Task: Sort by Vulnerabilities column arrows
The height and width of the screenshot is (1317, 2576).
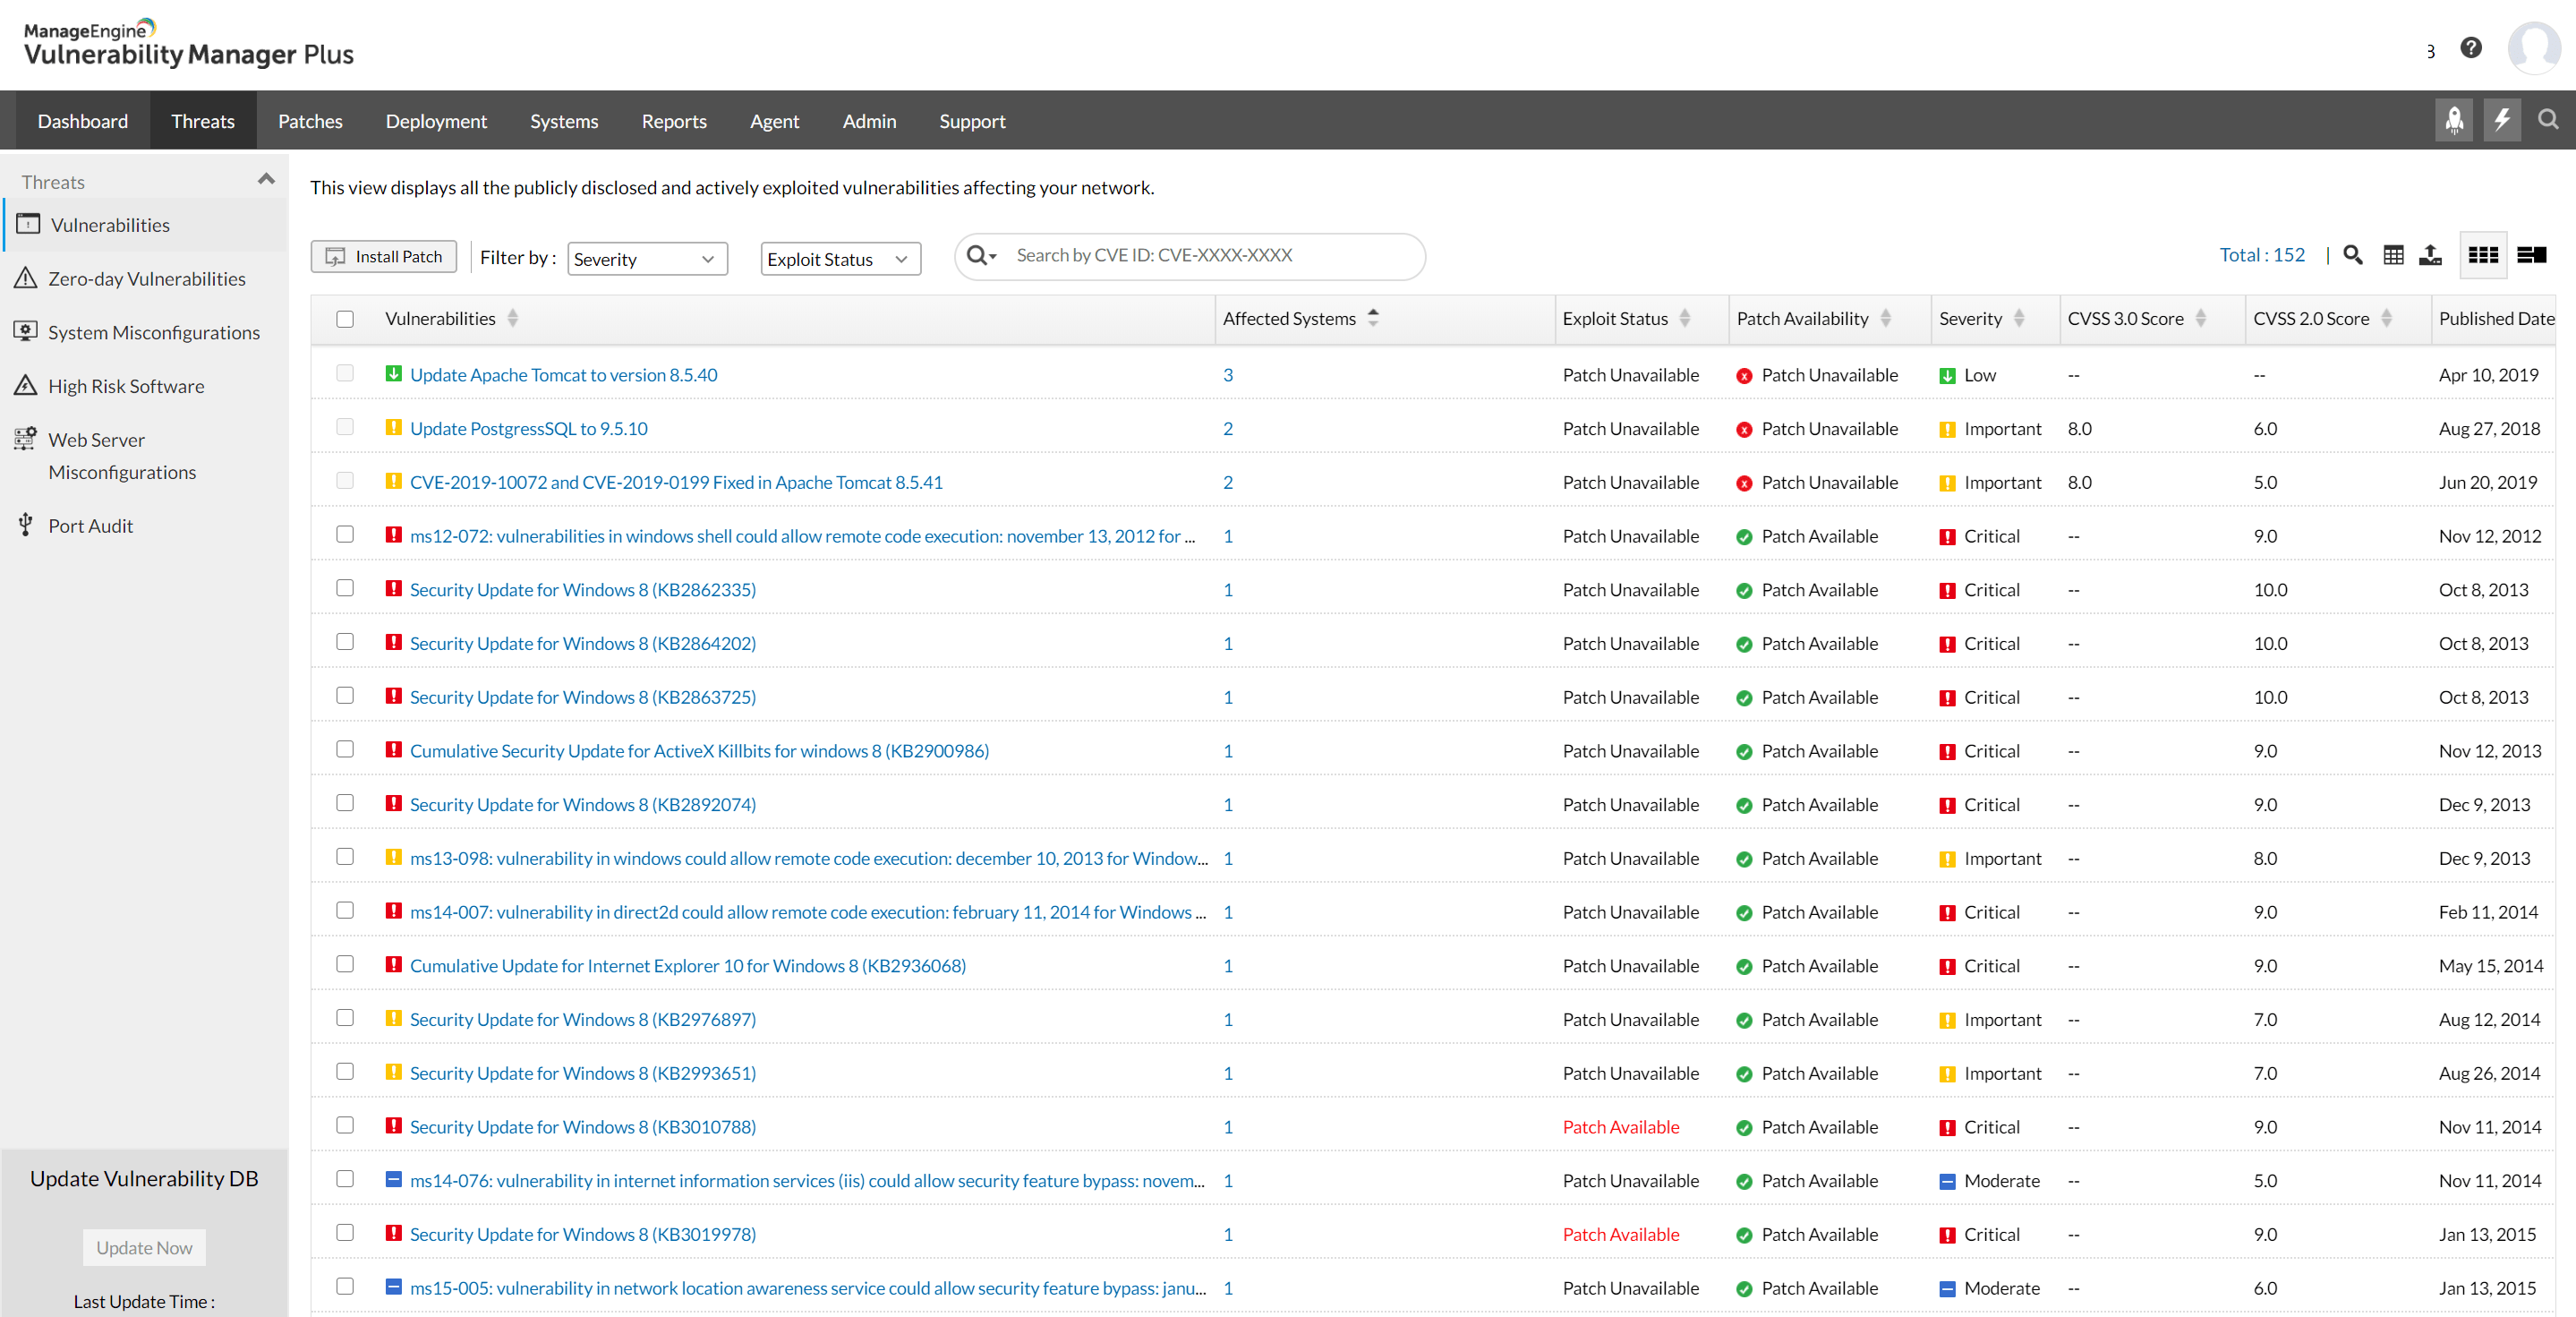Action: coord(513,318)
